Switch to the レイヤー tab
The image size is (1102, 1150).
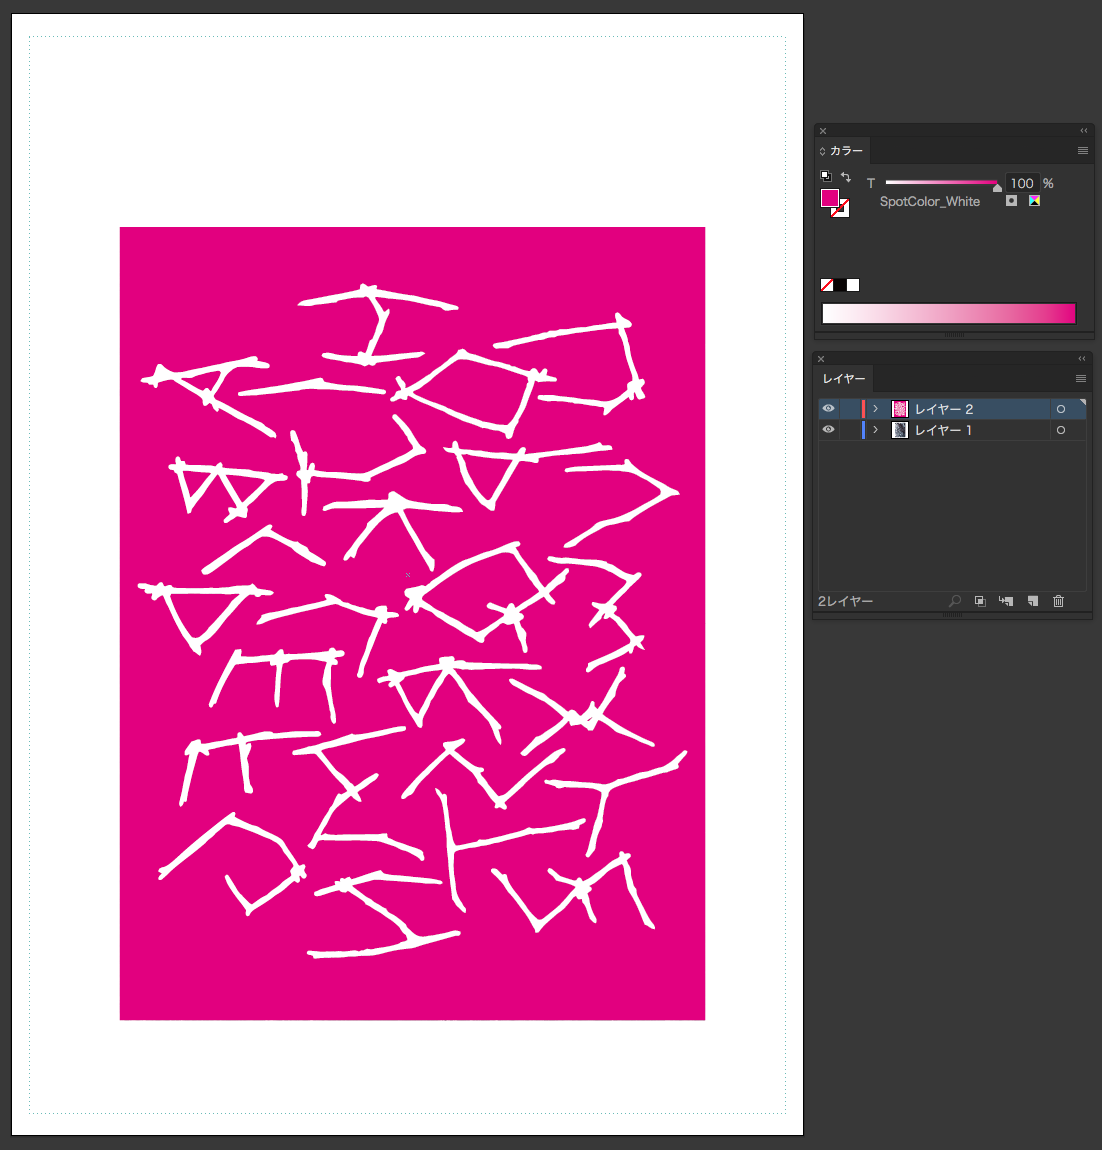point(844,378)
